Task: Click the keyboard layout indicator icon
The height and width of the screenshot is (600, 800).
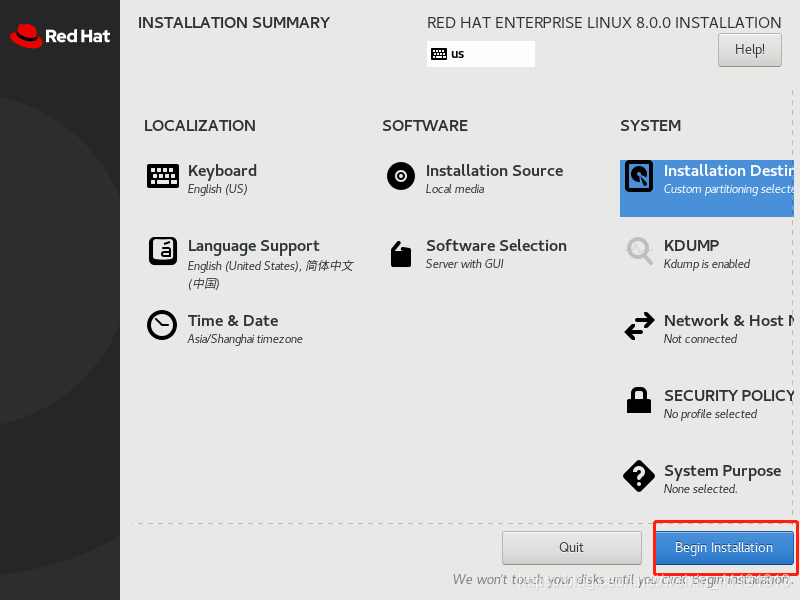Action: click(x=439, y=54)
